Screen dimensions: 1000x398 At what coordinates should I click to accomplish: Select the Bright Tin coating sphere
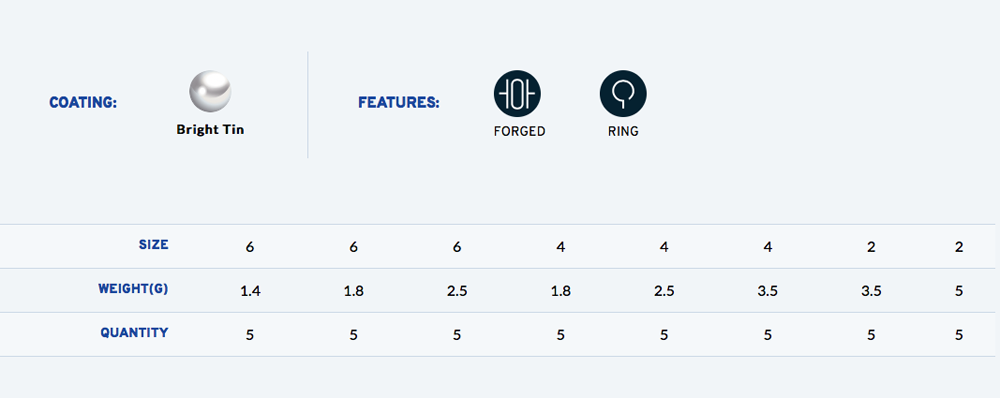tap(210, 92)
